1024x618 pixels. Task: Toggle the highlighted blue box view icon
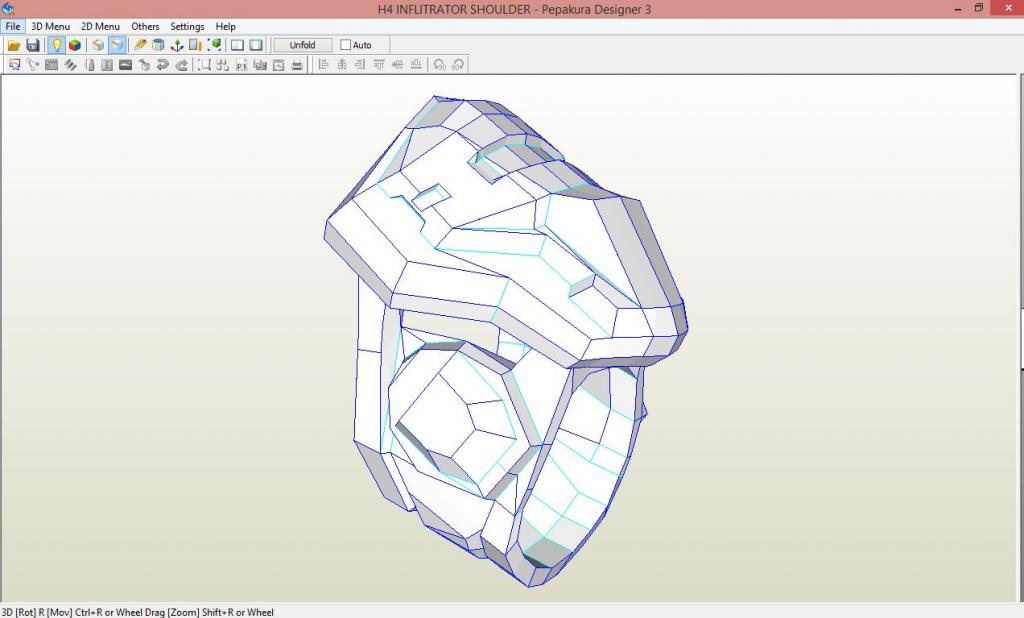[117, 45]
